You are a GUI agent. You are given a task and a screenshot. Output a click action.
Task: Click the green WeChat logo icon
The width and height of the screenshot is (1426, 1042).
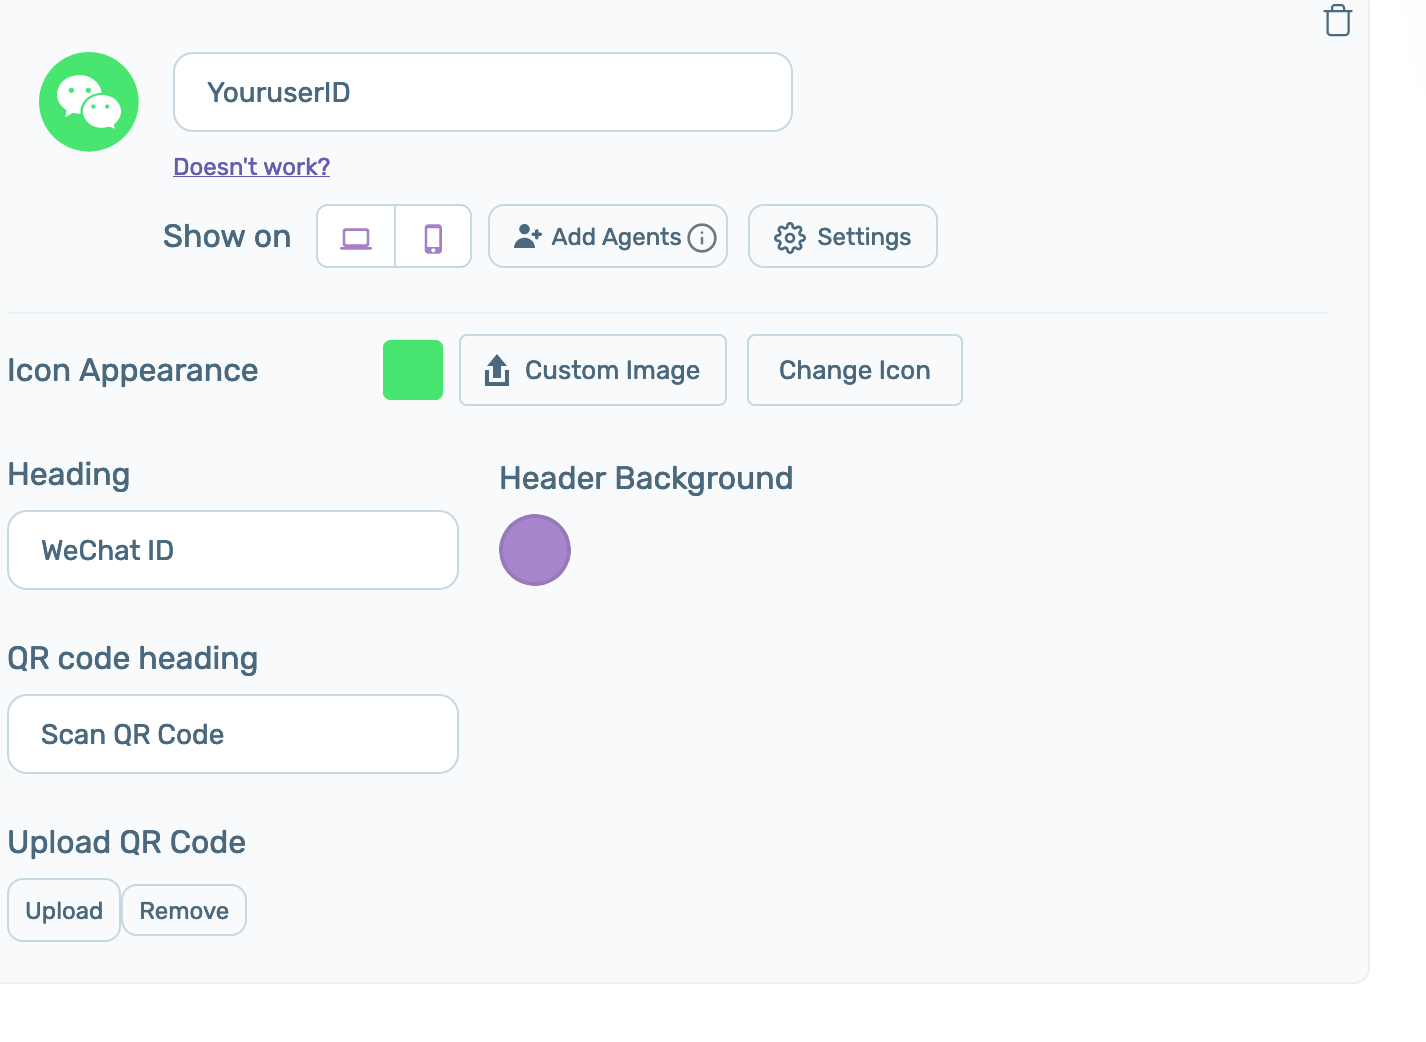click(x=89, y=102)
